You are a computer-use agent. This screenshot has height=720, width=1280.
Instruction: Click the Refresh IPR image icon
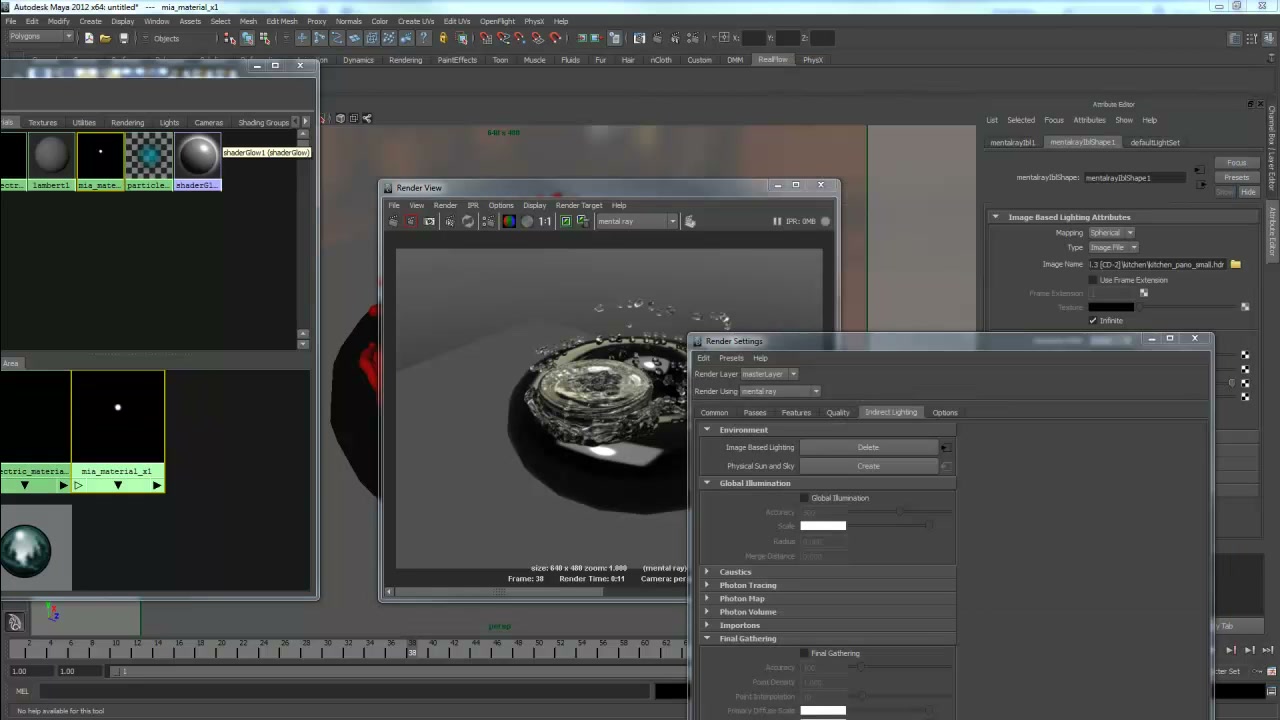(x=467, y=221)
